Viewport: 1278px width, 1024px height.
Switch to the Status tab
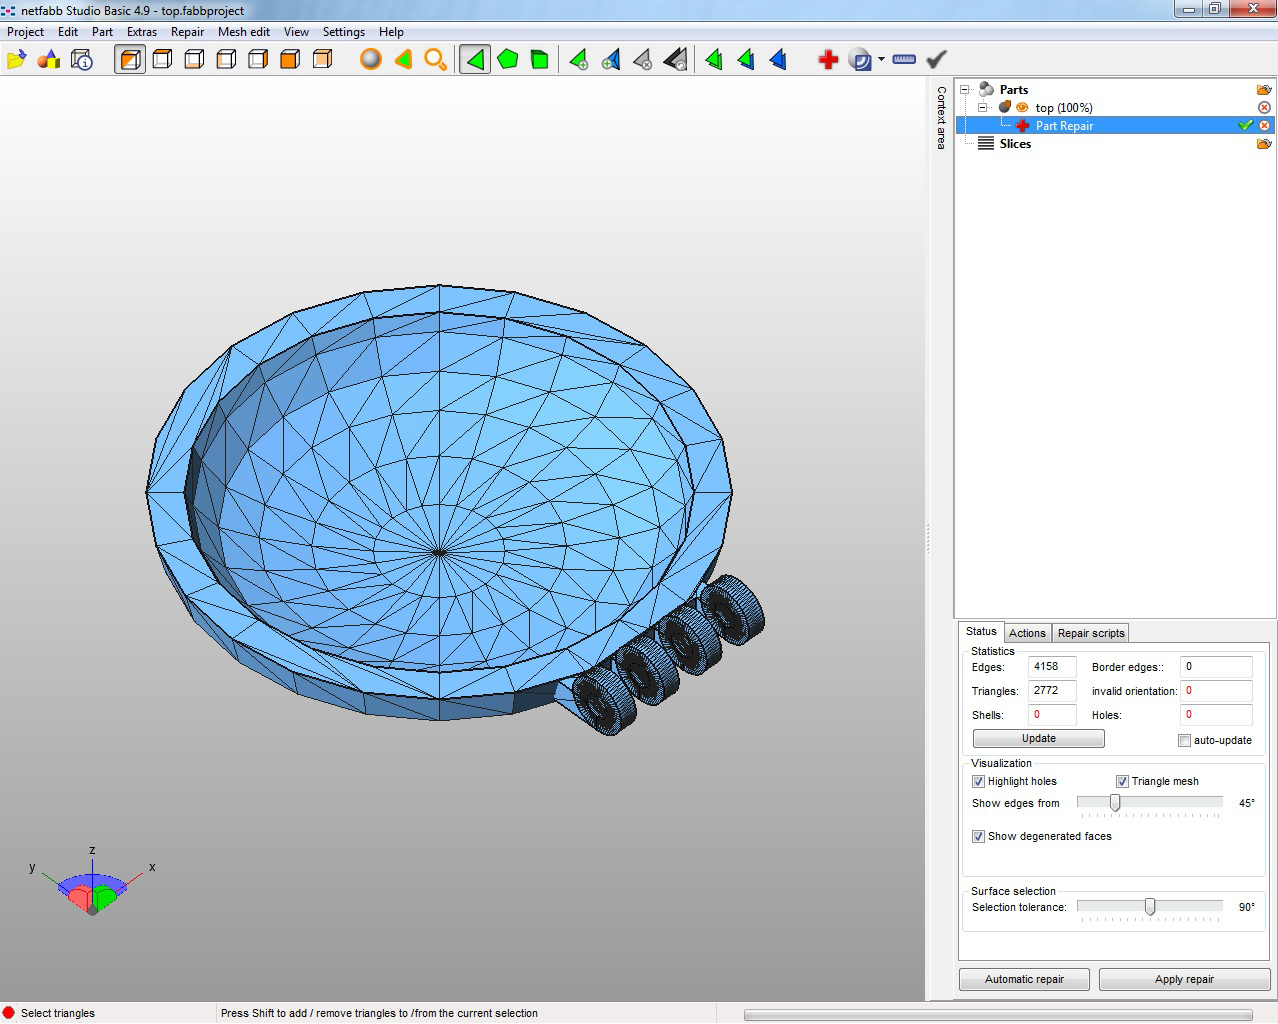[981, 632]
